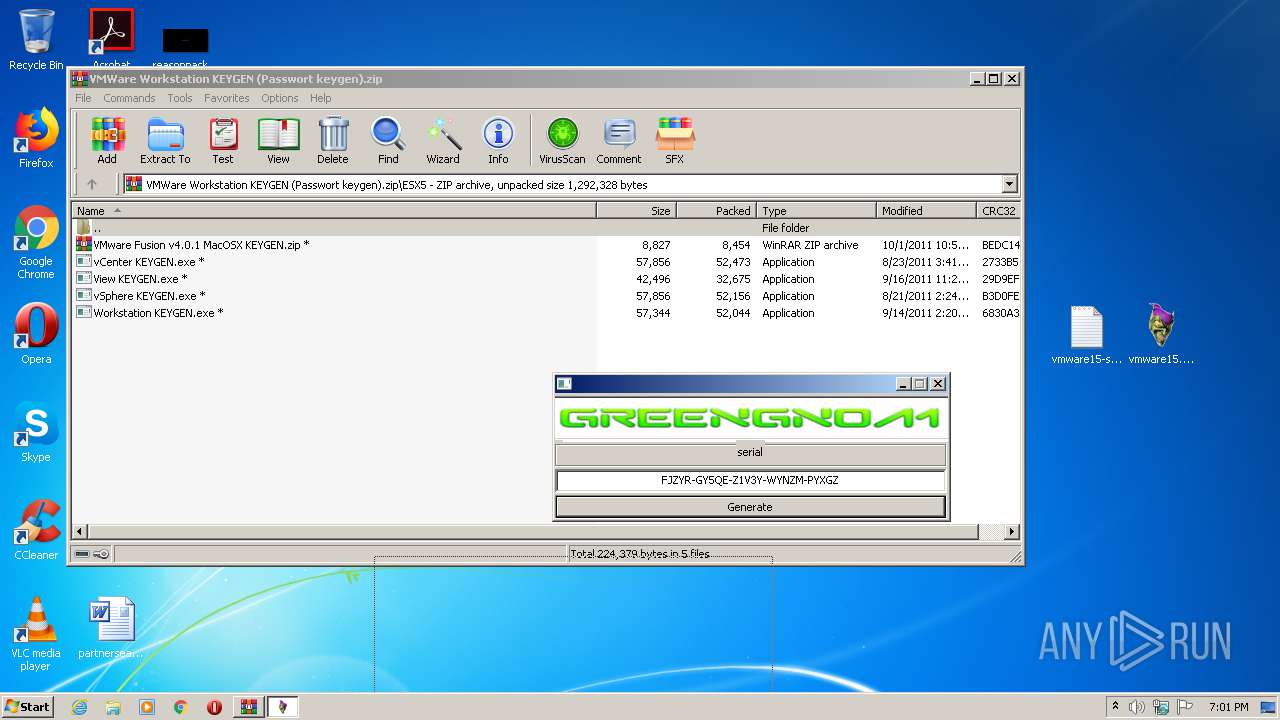Viewport: 1280px width, 720px height.
Task: Open the View toolbar icon
Action: 278,141
